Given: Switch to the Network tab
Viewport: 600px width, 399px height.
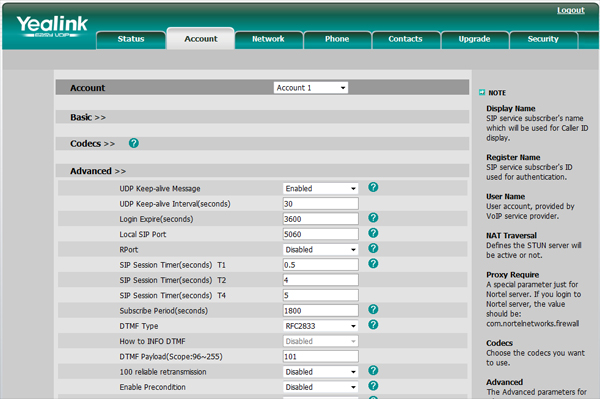Looking at the screenshot, I should click(268, 39).
